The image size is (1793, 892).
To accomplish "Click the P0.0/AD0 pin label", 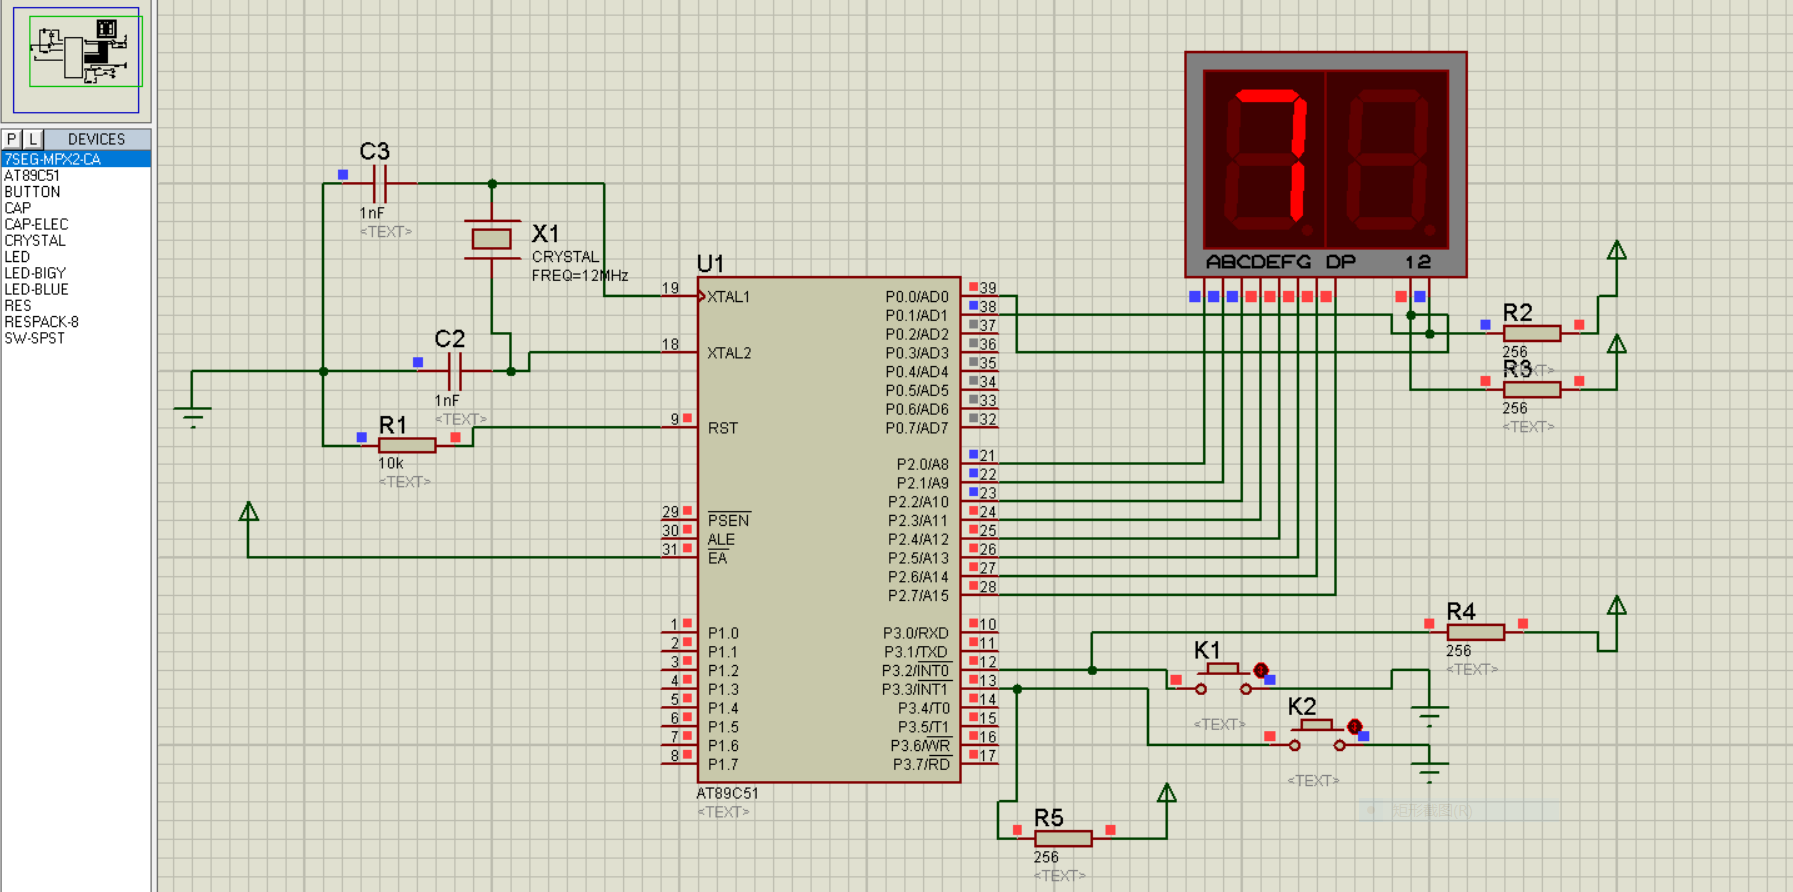I will 917,297.
